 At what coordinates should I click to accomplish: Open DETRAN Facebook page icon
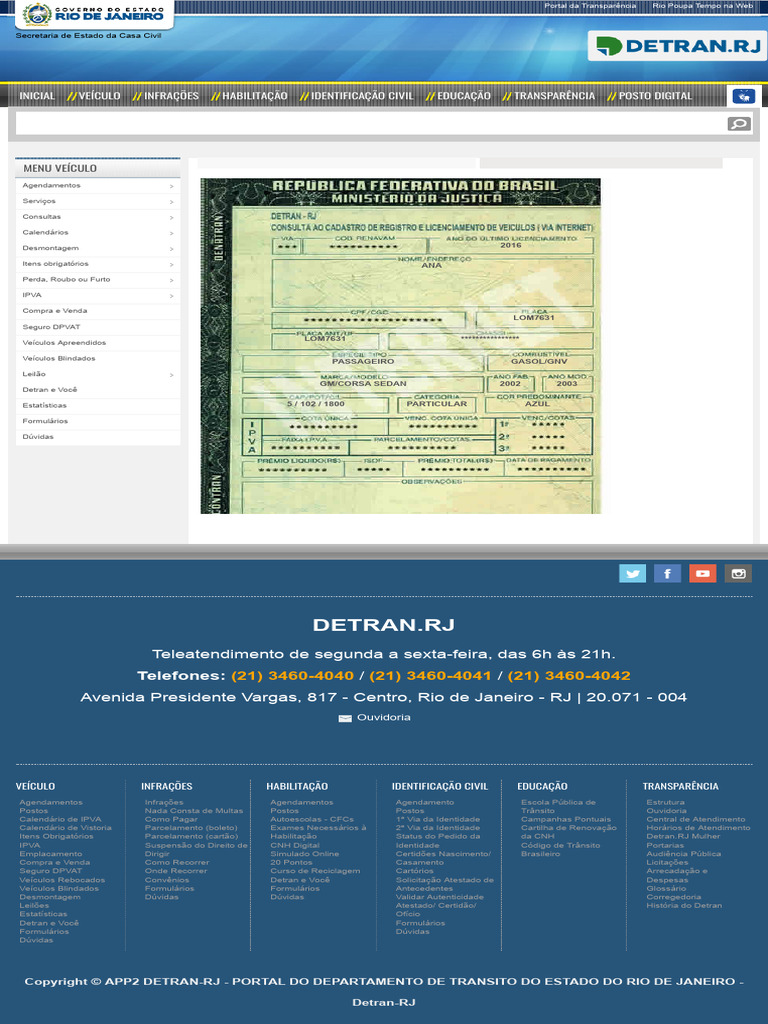[667, 573]
